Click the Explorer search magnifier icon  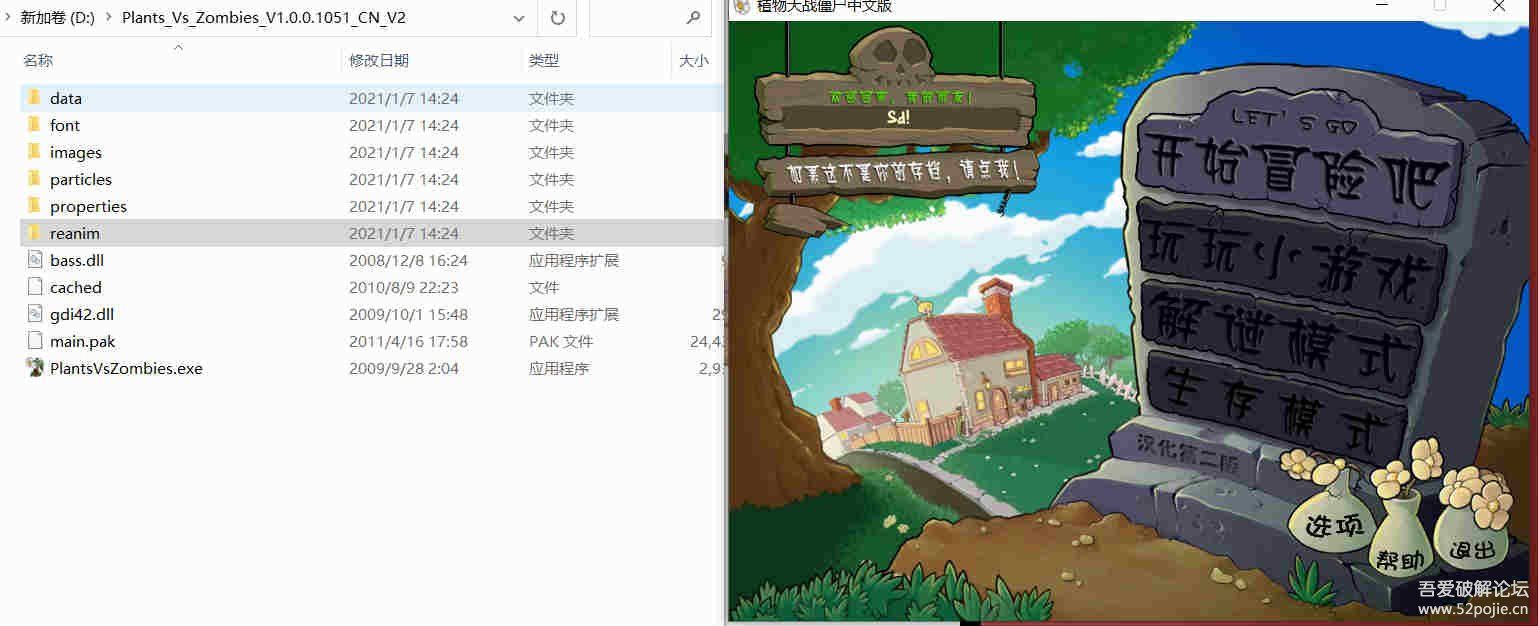click(693, 18)
